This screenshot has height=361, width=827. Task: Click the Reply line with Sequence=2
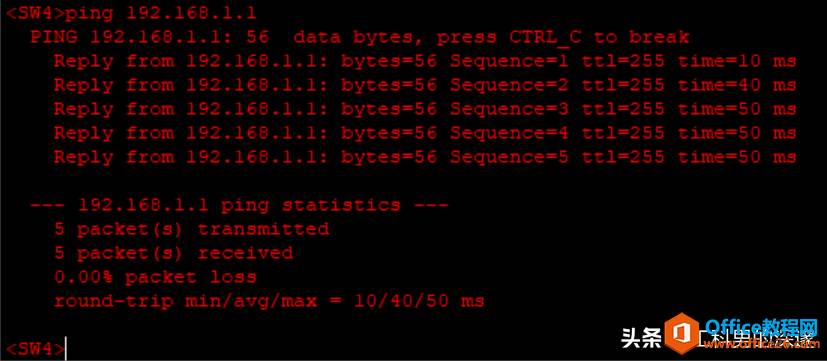pyautogui.click(x=425, y=85)
